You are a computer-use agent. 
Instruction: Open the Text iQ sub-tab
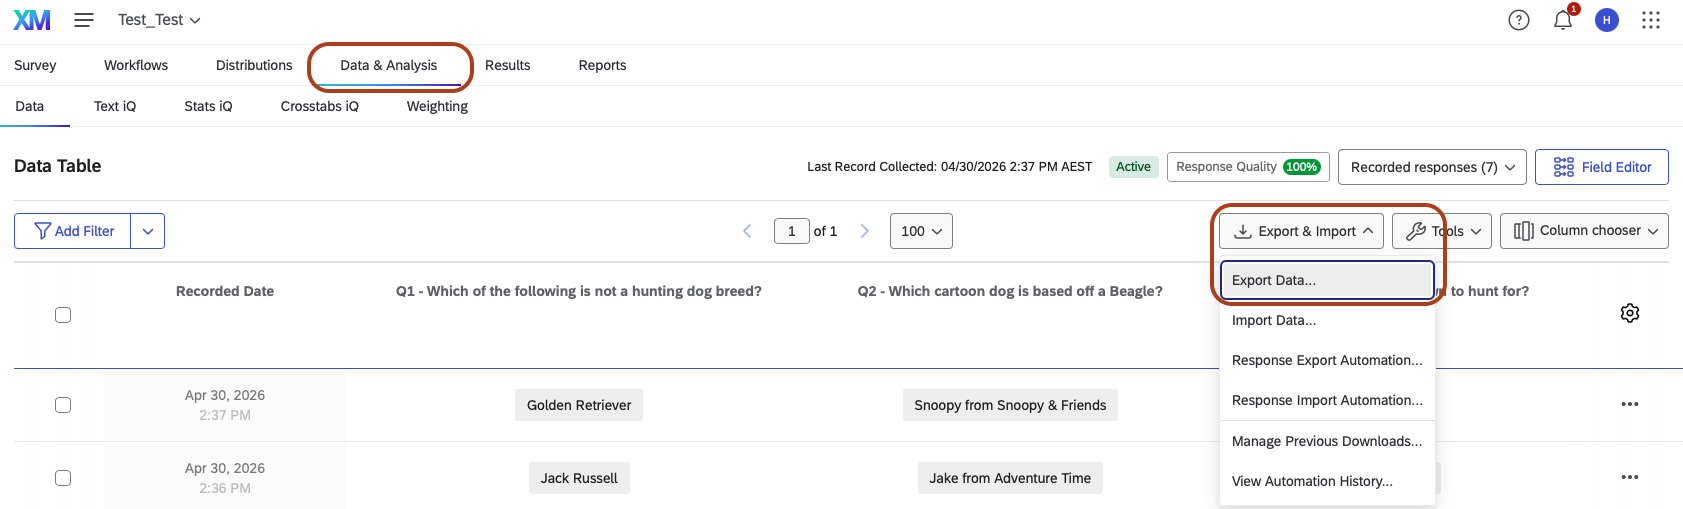click(x=115, y=106)
